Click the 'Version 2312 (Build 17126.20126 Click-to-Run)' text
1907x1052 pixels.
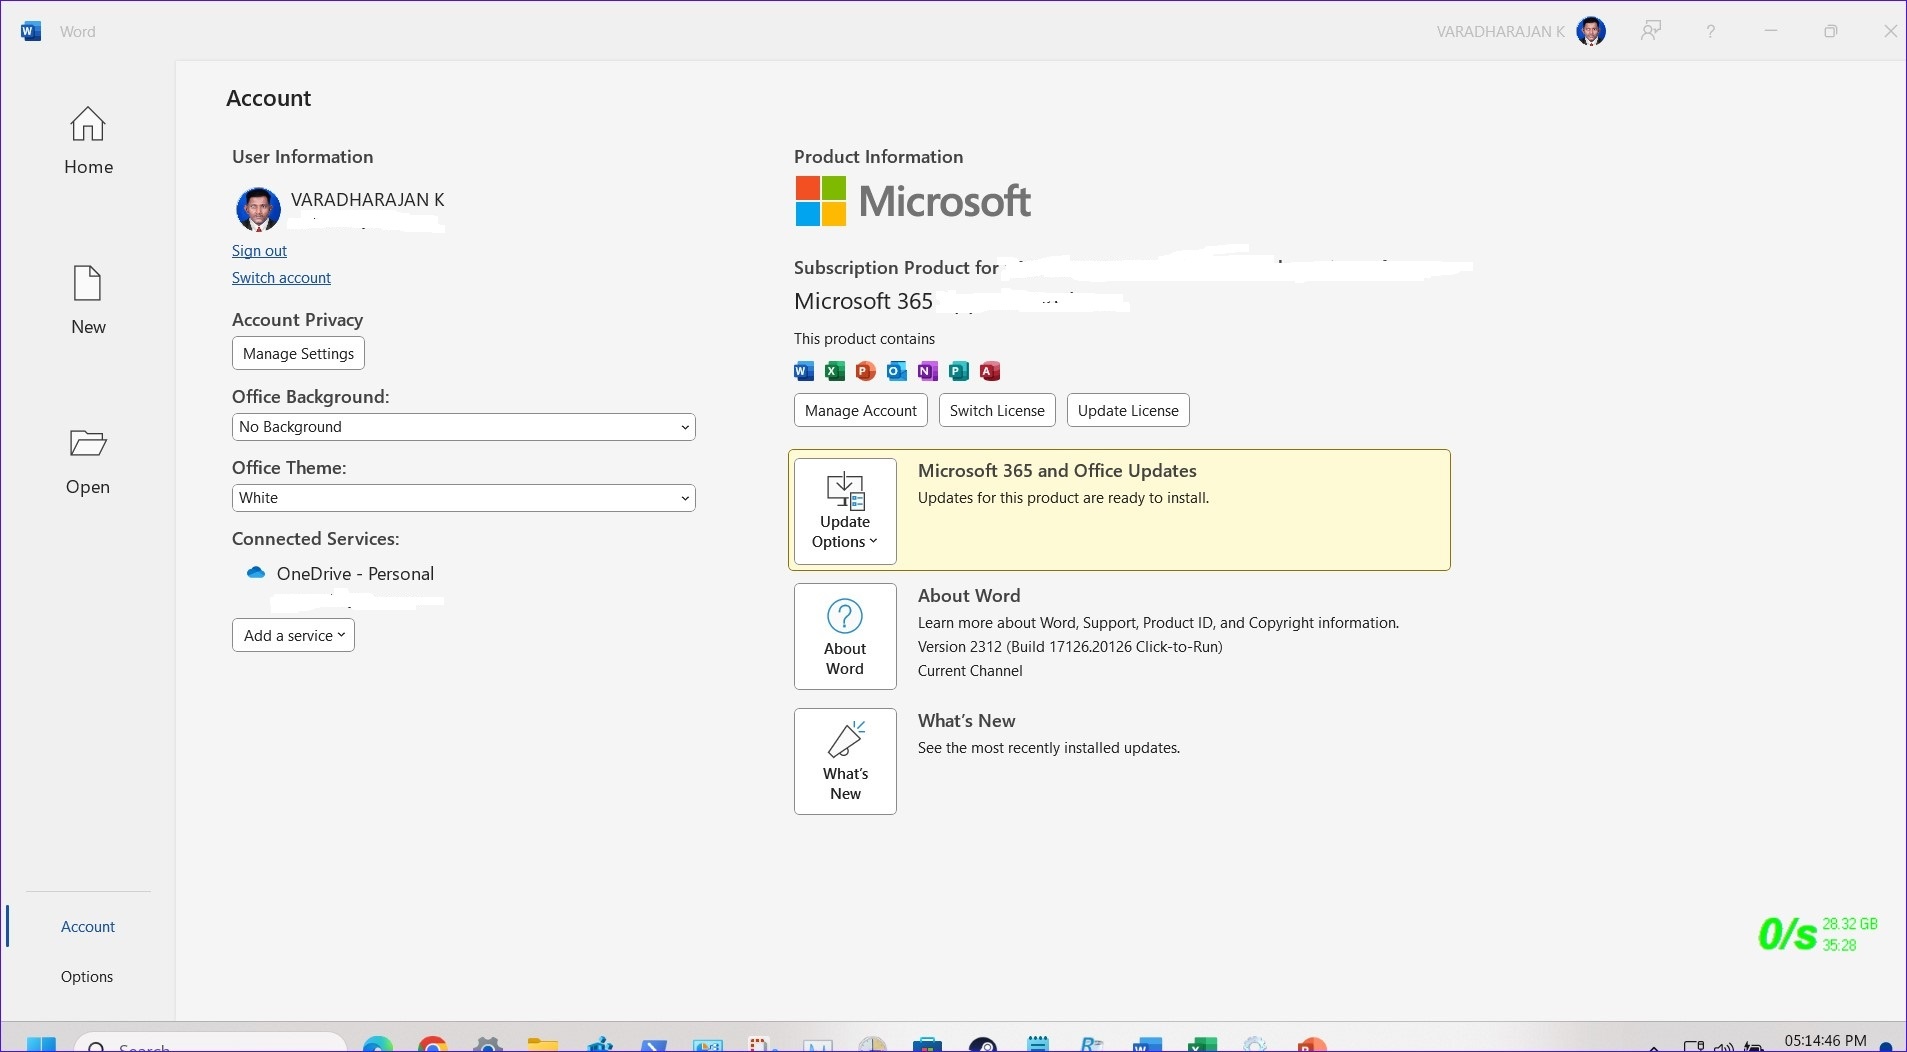point(1070,647)
